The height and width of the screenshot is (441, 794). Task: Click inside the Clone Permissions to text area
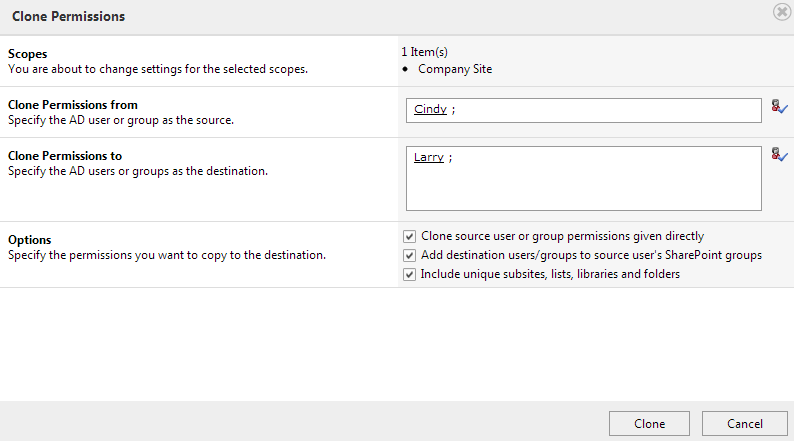pos(583,178)
